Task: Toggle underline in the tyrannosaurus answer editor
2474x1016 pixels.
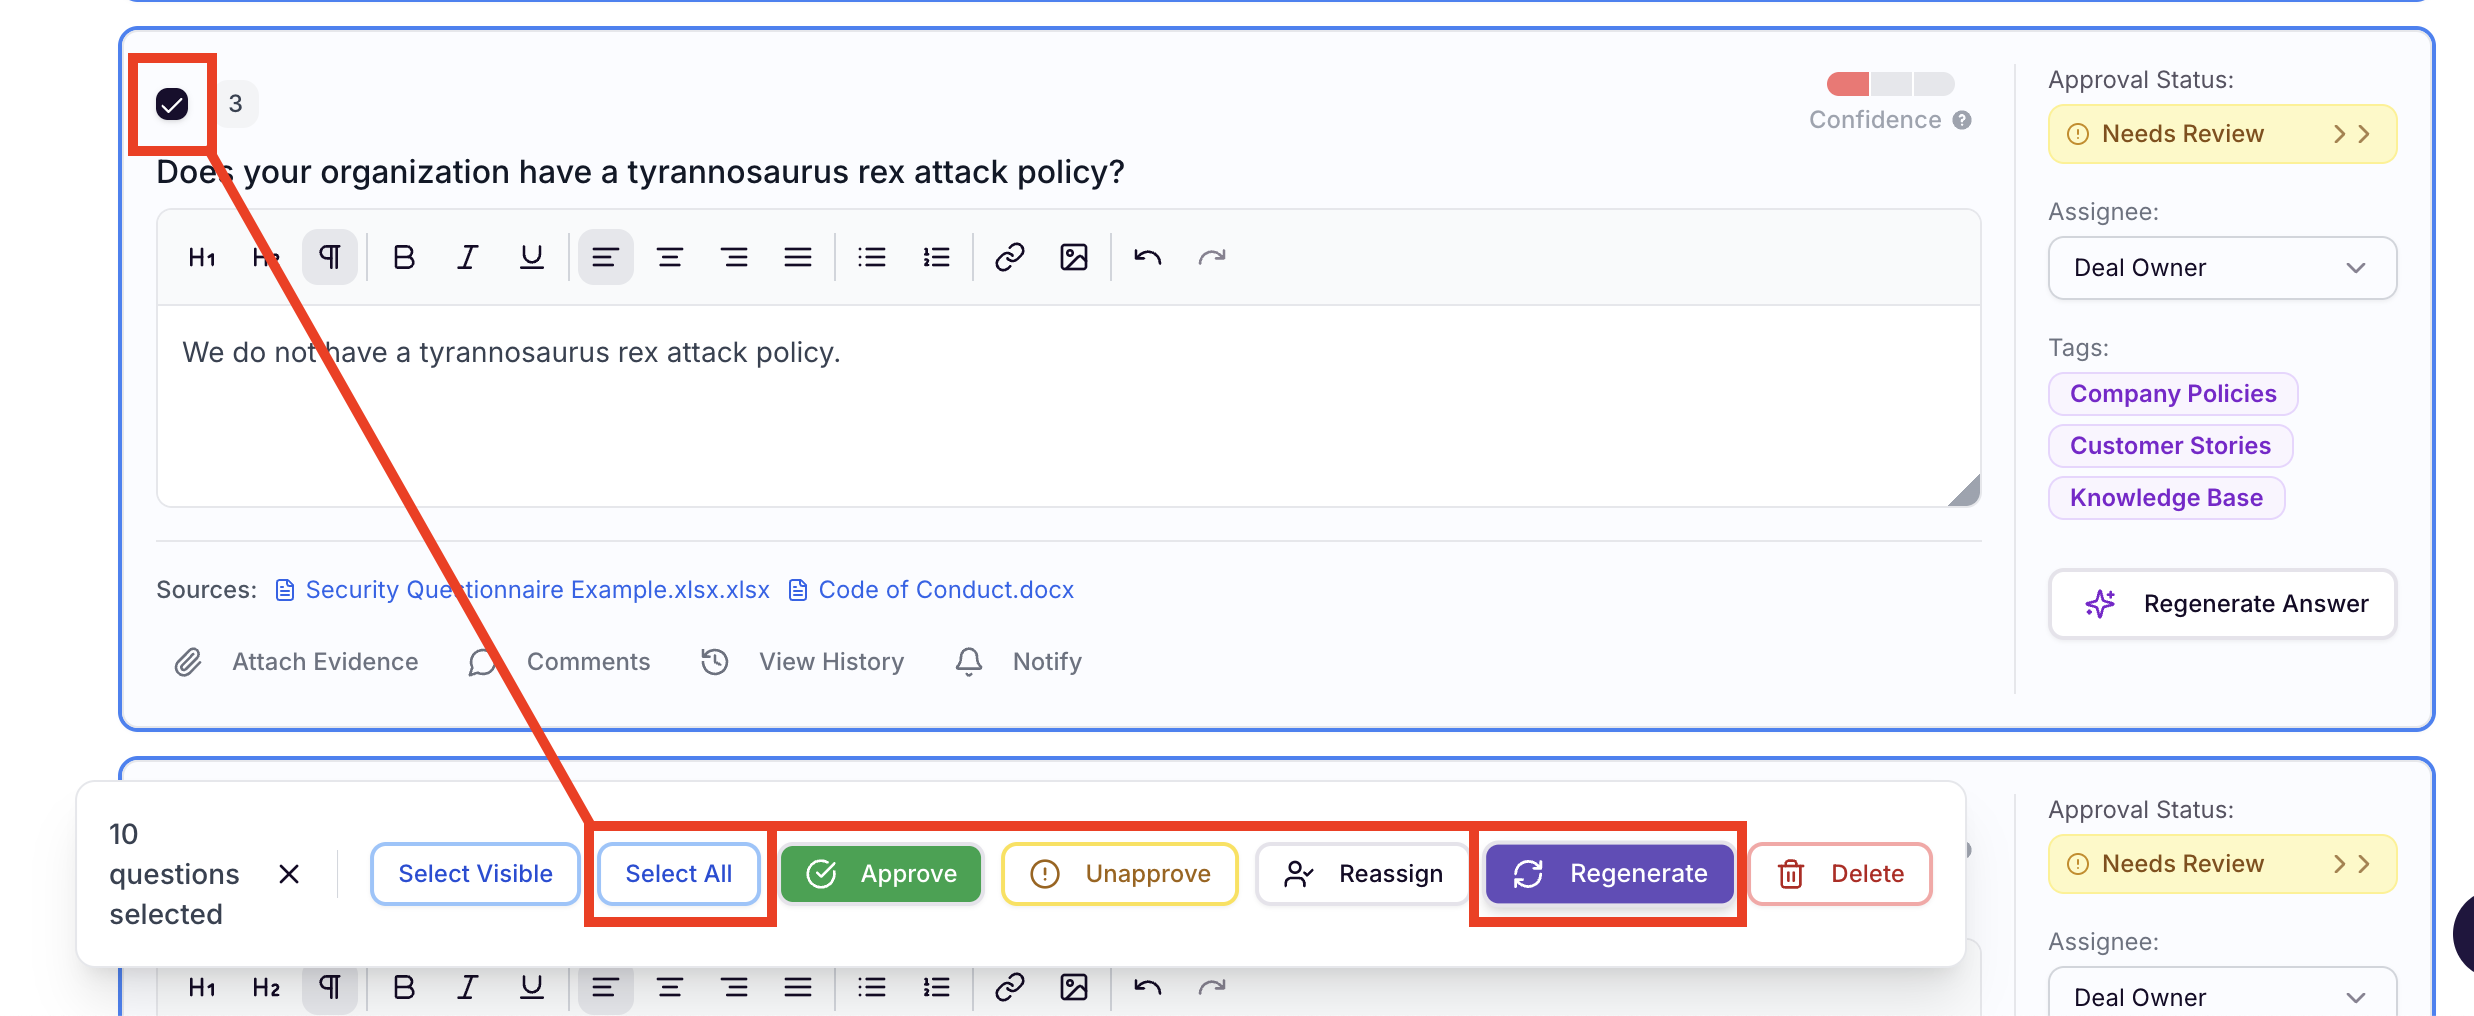Action: (532, 258)
